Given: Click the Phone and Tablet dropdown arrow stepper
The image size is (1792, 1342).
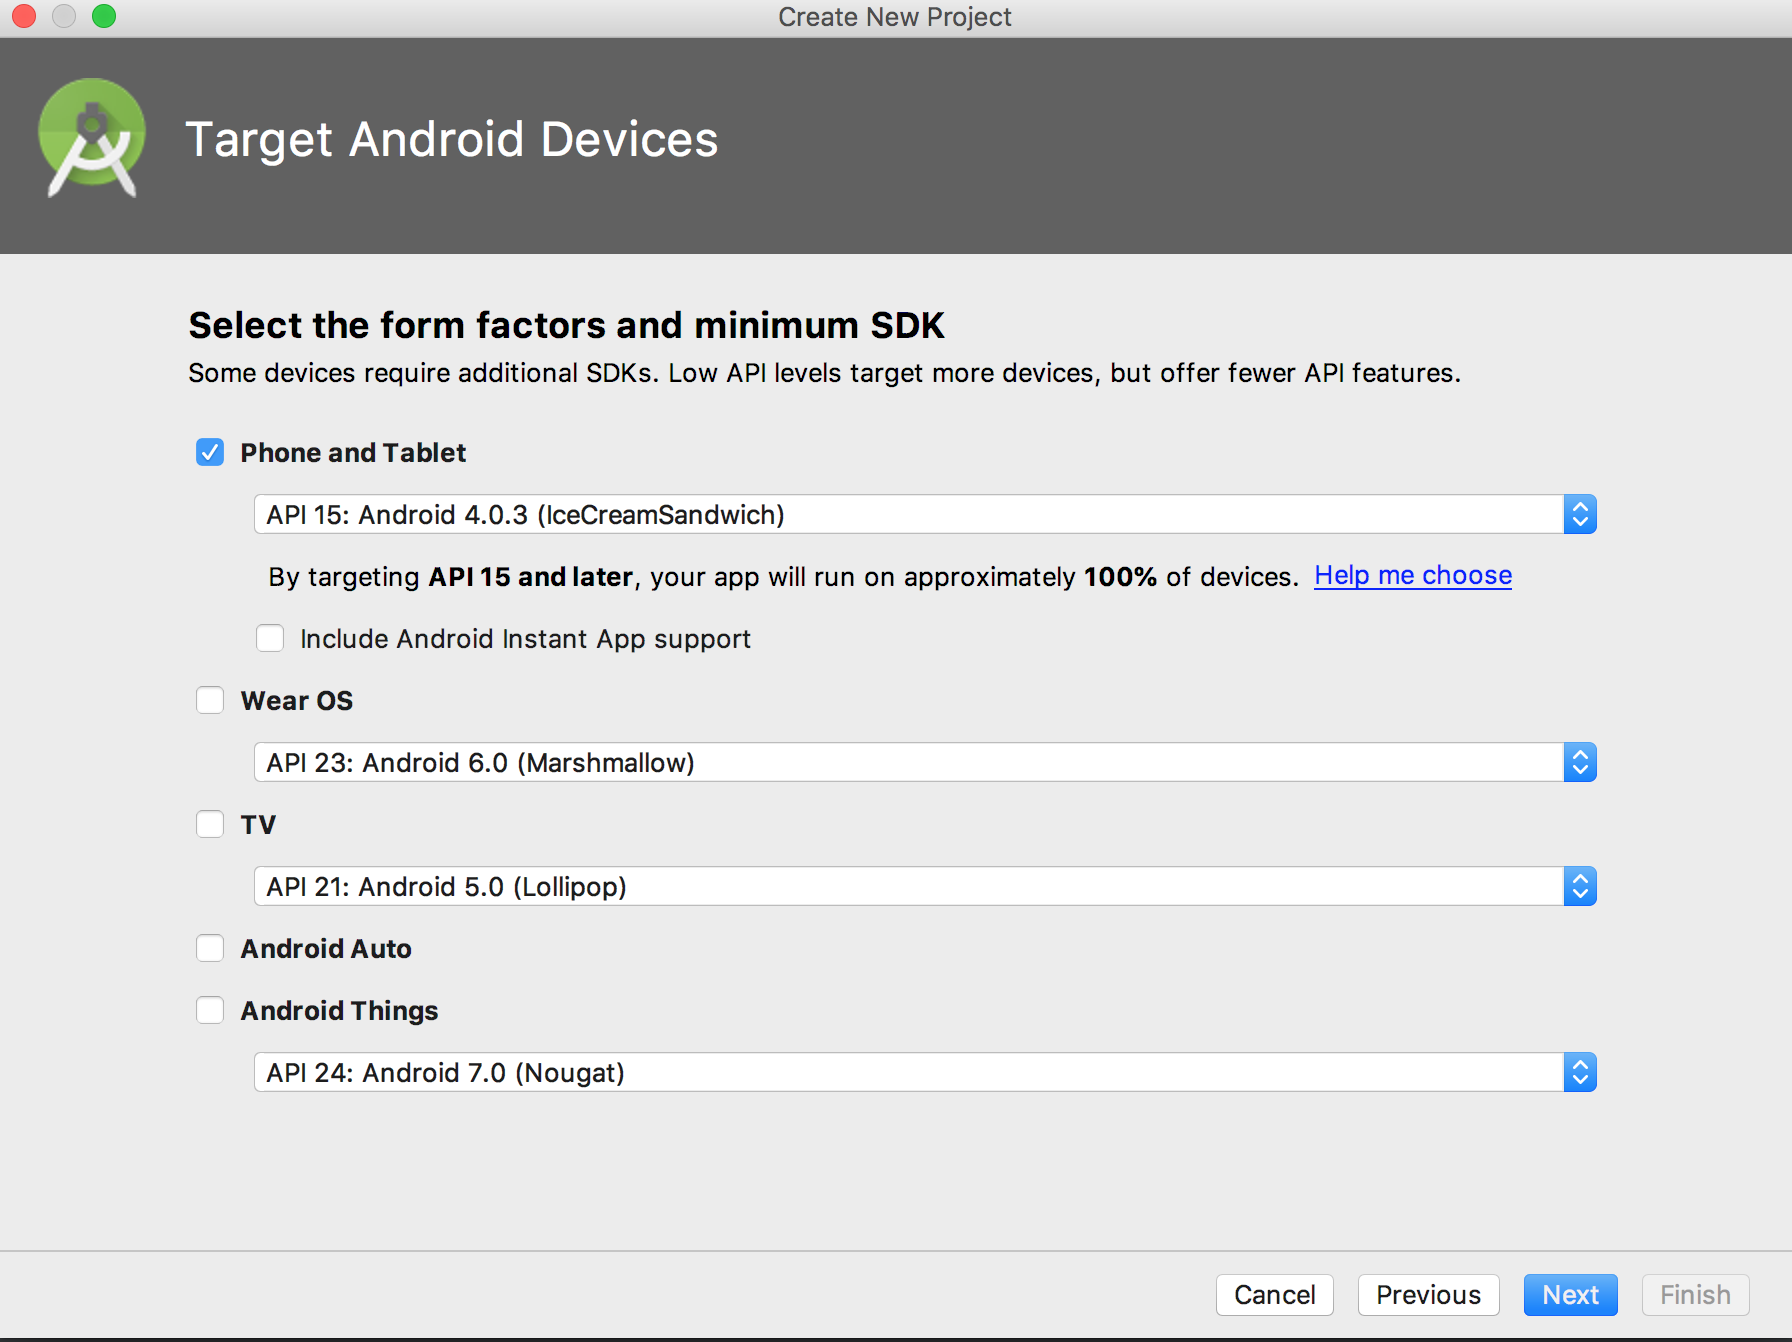Looking at the screenshot, I should click(1579, 515).
